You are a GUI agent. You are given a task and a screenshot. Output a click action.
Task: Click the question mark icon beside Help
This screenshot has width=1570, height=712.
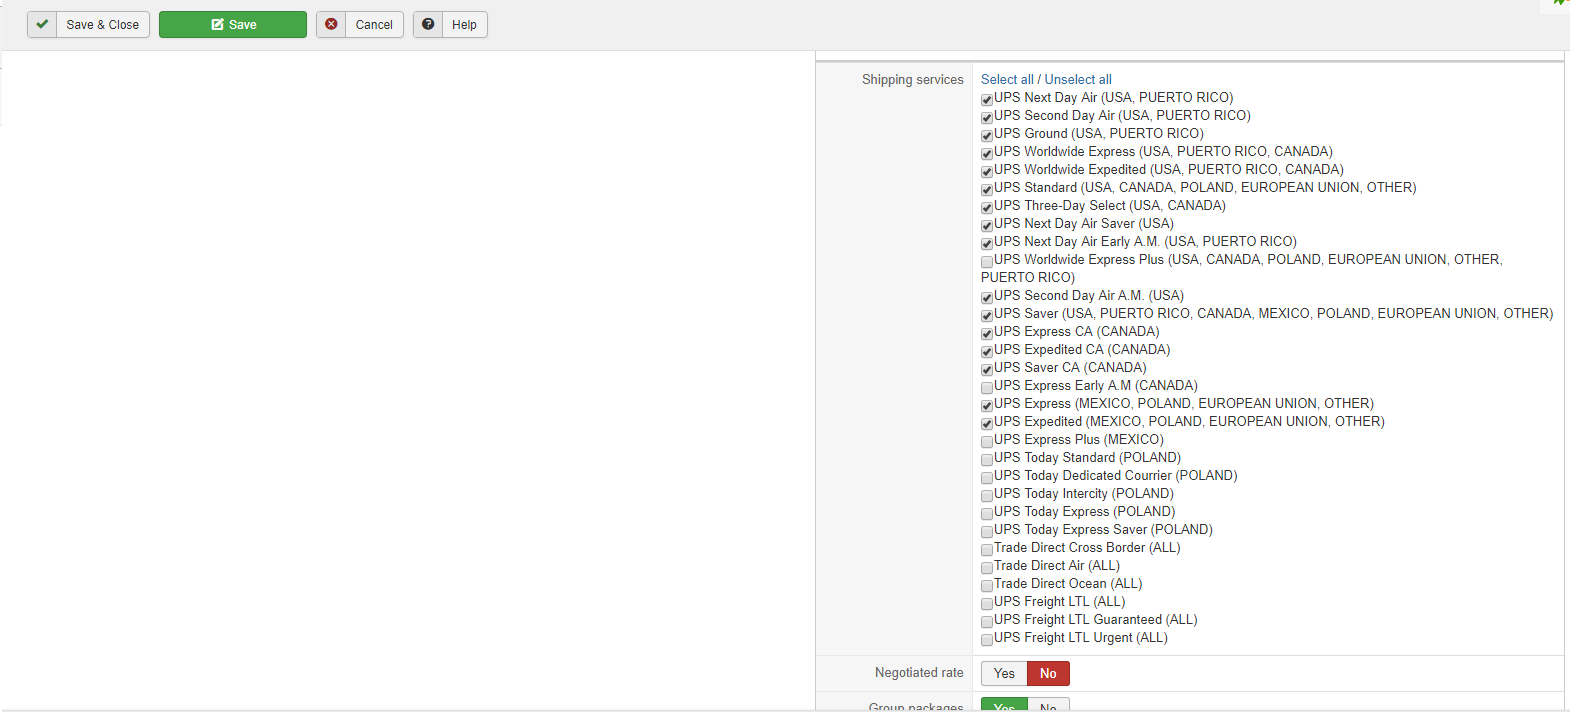428,24
